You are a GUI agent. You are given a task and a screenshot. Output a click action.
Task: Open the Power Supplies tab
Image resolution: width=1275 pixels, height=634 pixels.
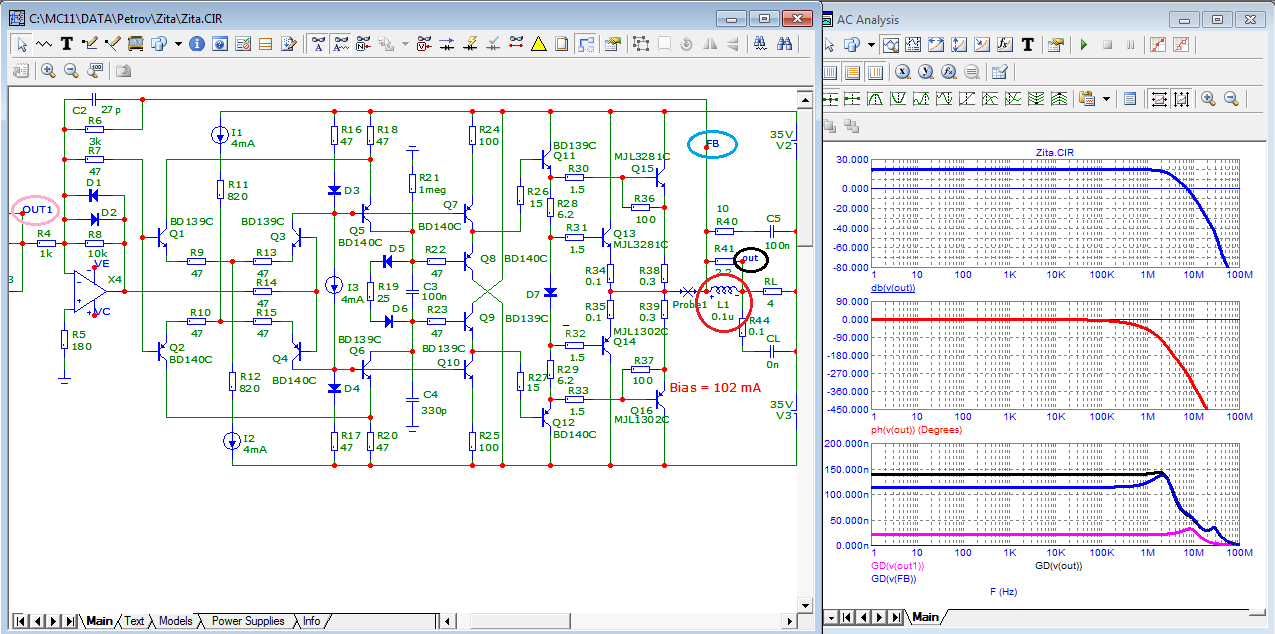pos(248,621)
